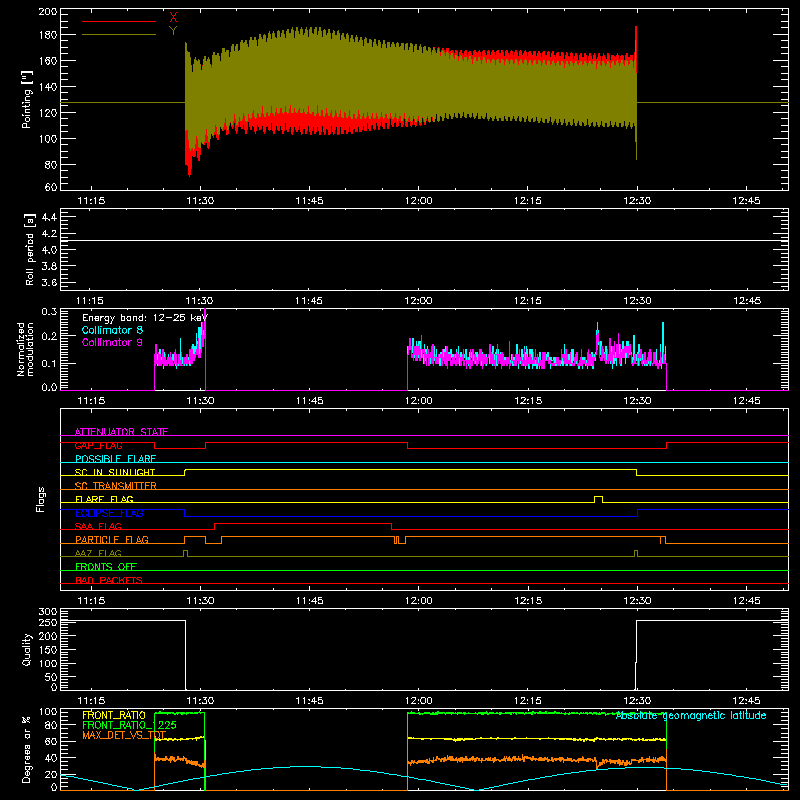Screen dimensions: 800x800
Task: Click the FRONTS_OFF flag label
Action: [x=106, y=566]
